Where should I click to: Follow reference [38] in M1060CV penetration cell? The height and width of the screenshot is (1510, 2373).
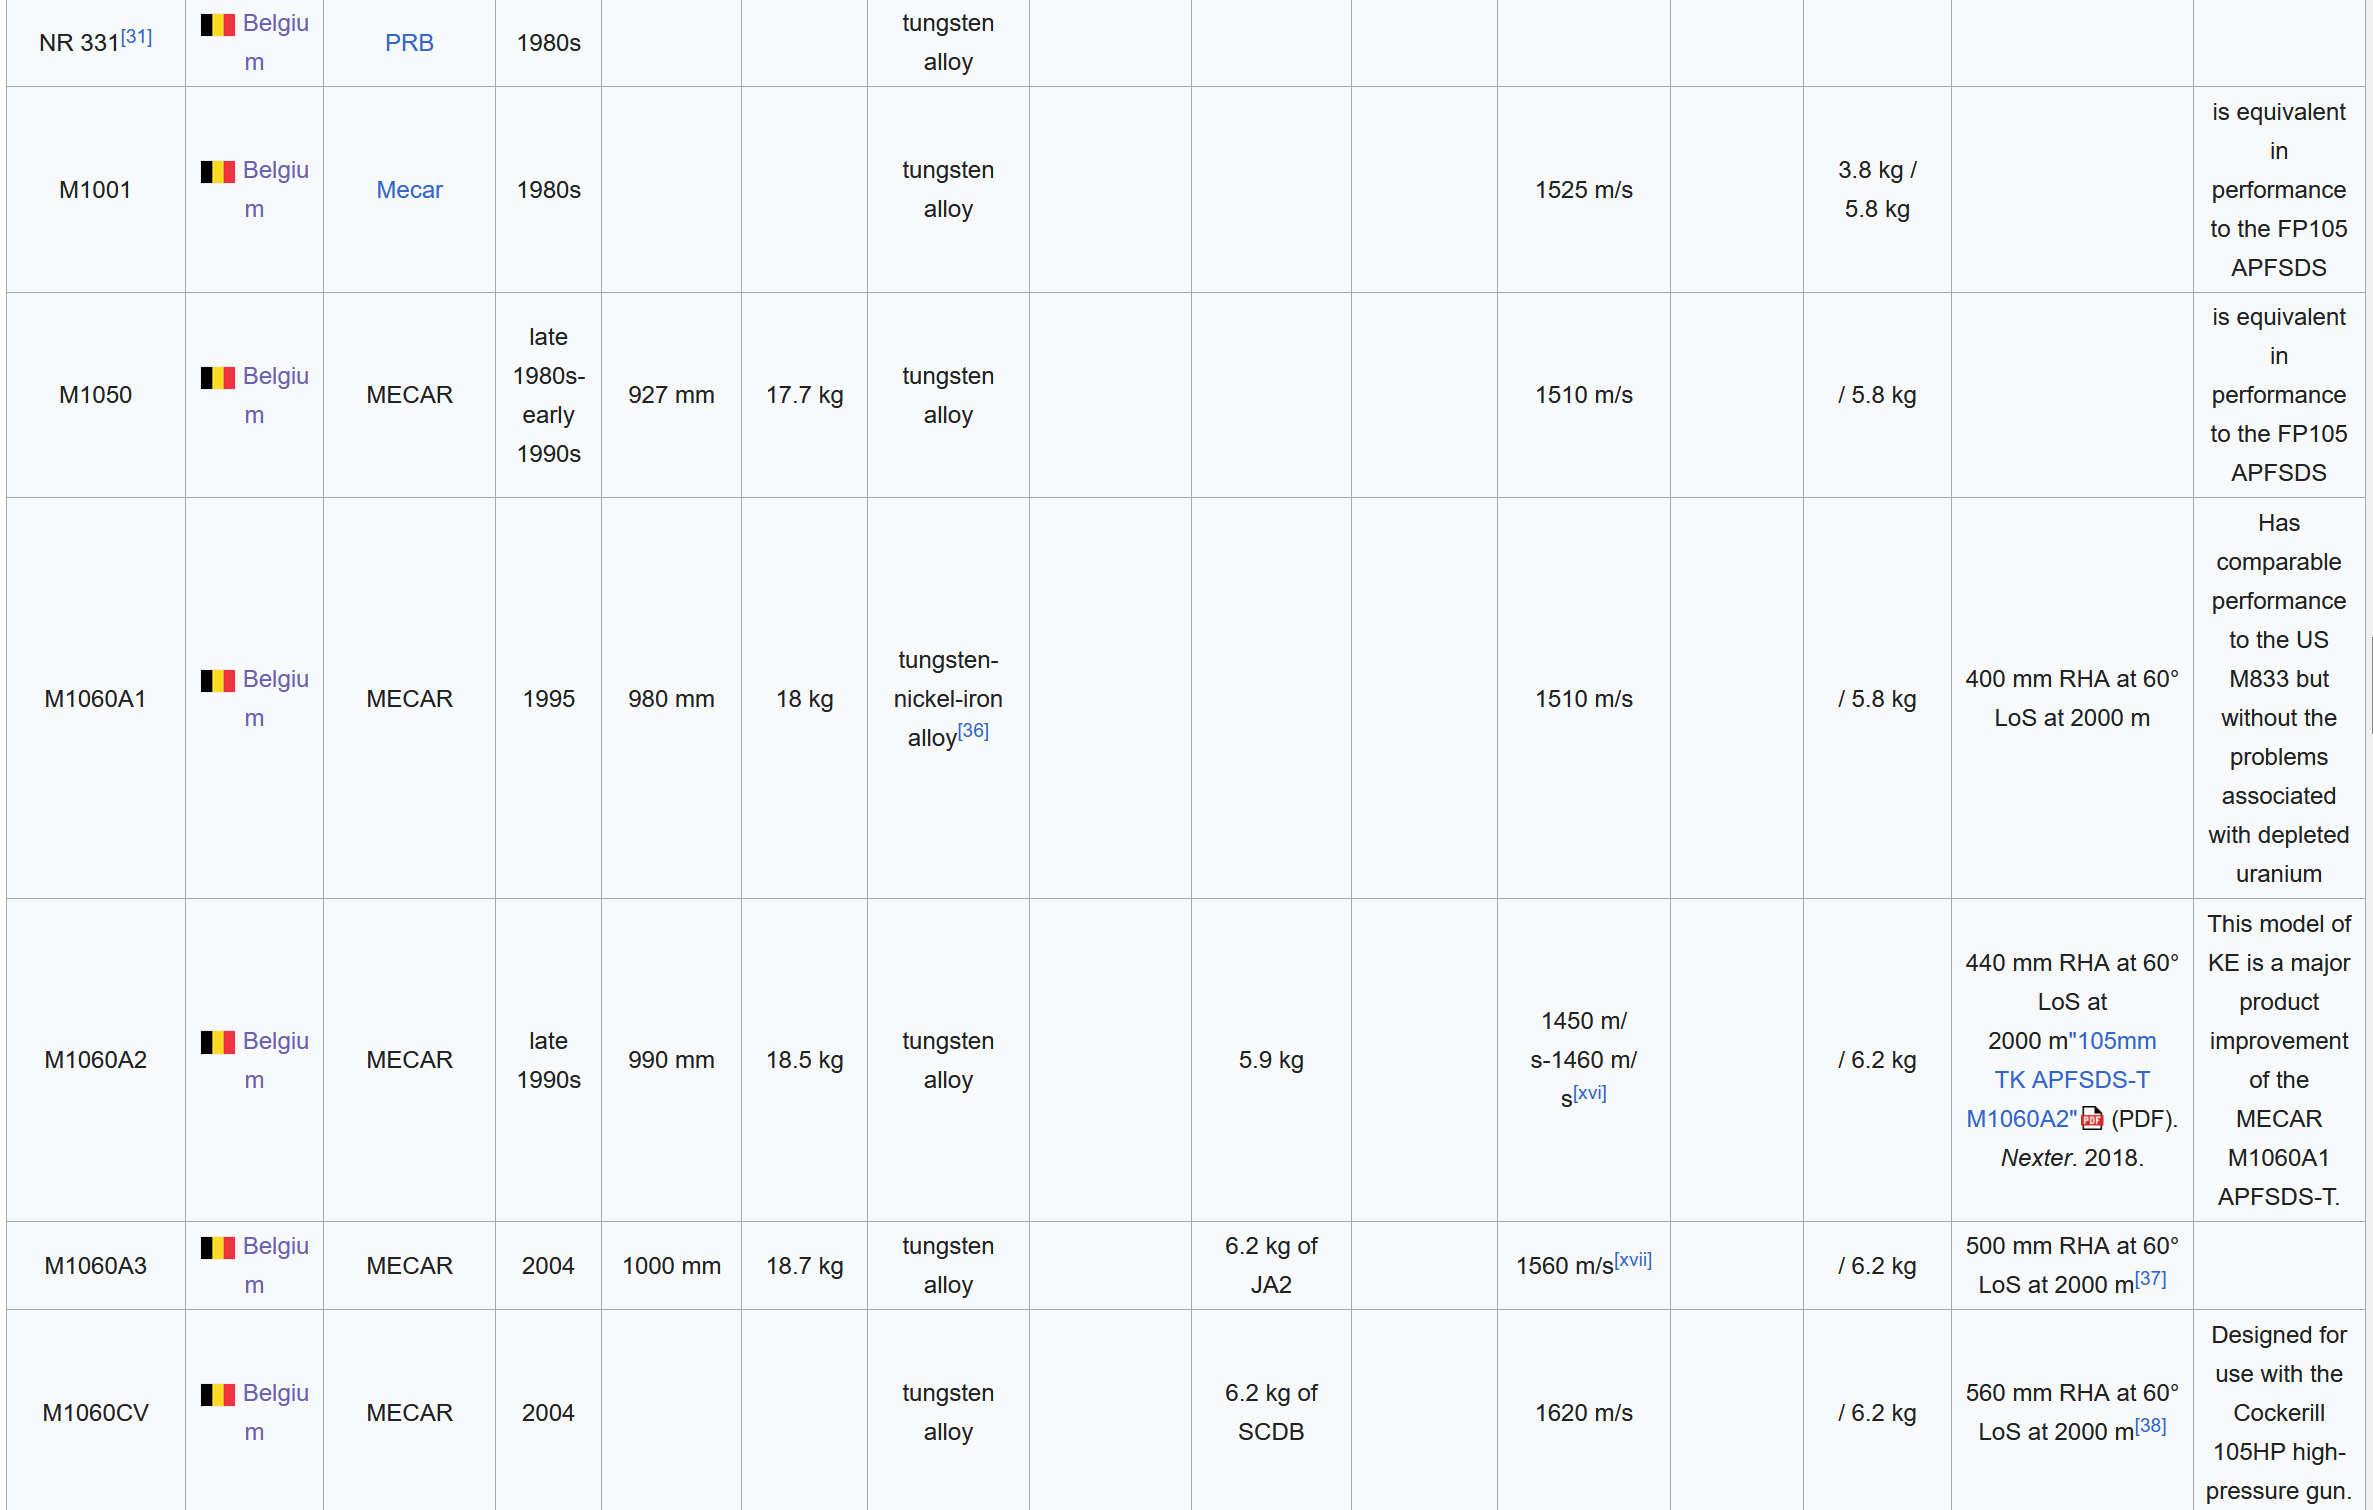tap(2150, 1426)
